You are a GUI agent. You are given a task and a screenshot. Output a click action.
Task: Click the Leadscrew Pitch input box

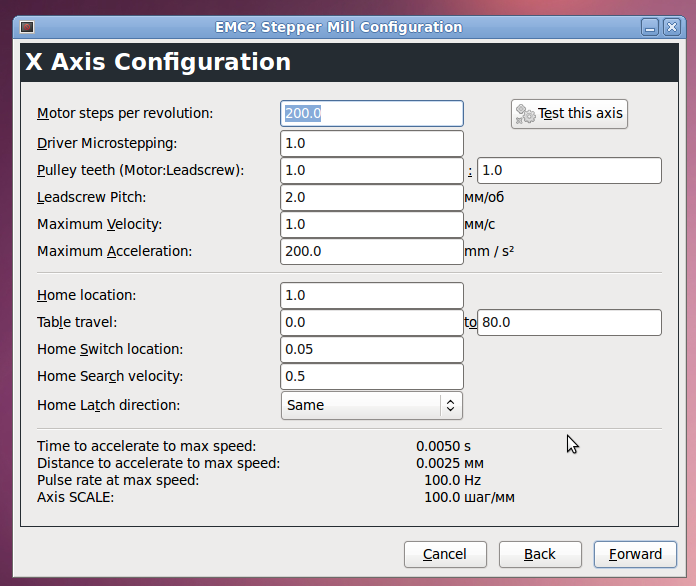click(x=372, y=197)
